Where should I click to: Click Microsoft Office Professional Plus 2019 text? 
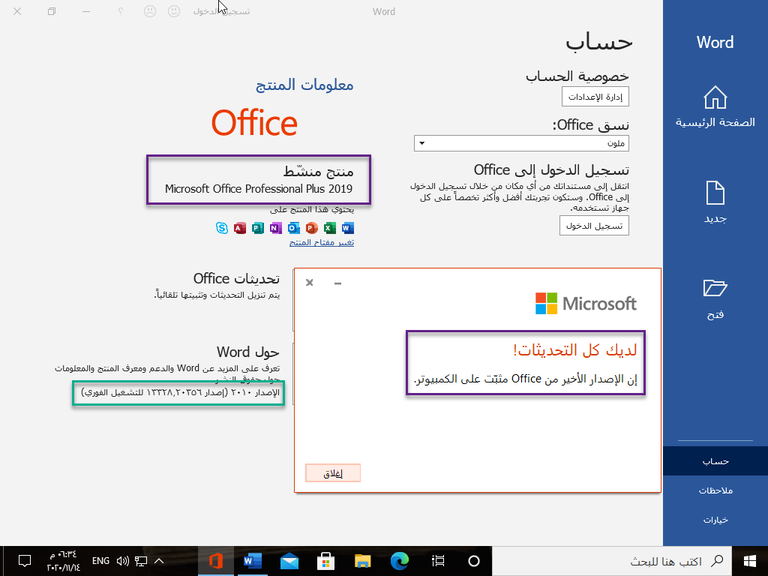click(259, 189)
